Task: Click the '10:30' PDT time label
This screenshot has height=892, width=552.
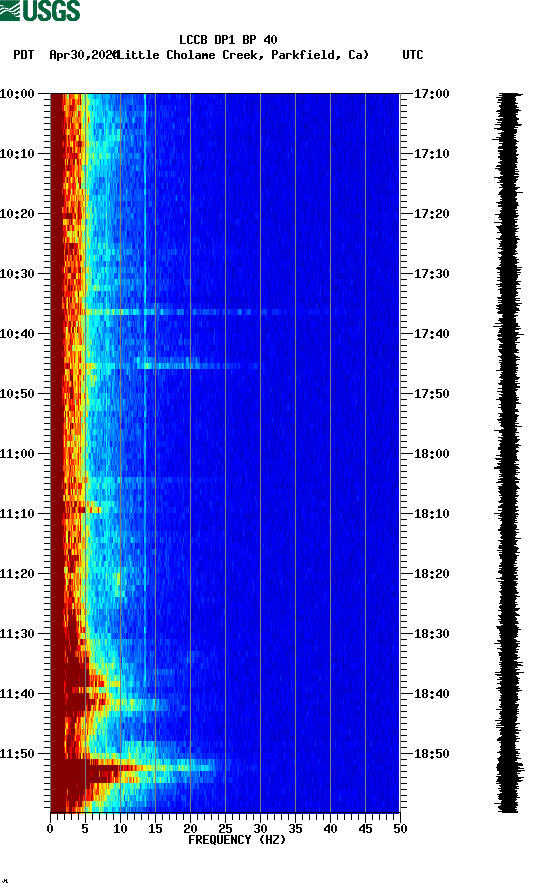Action: 17,274
